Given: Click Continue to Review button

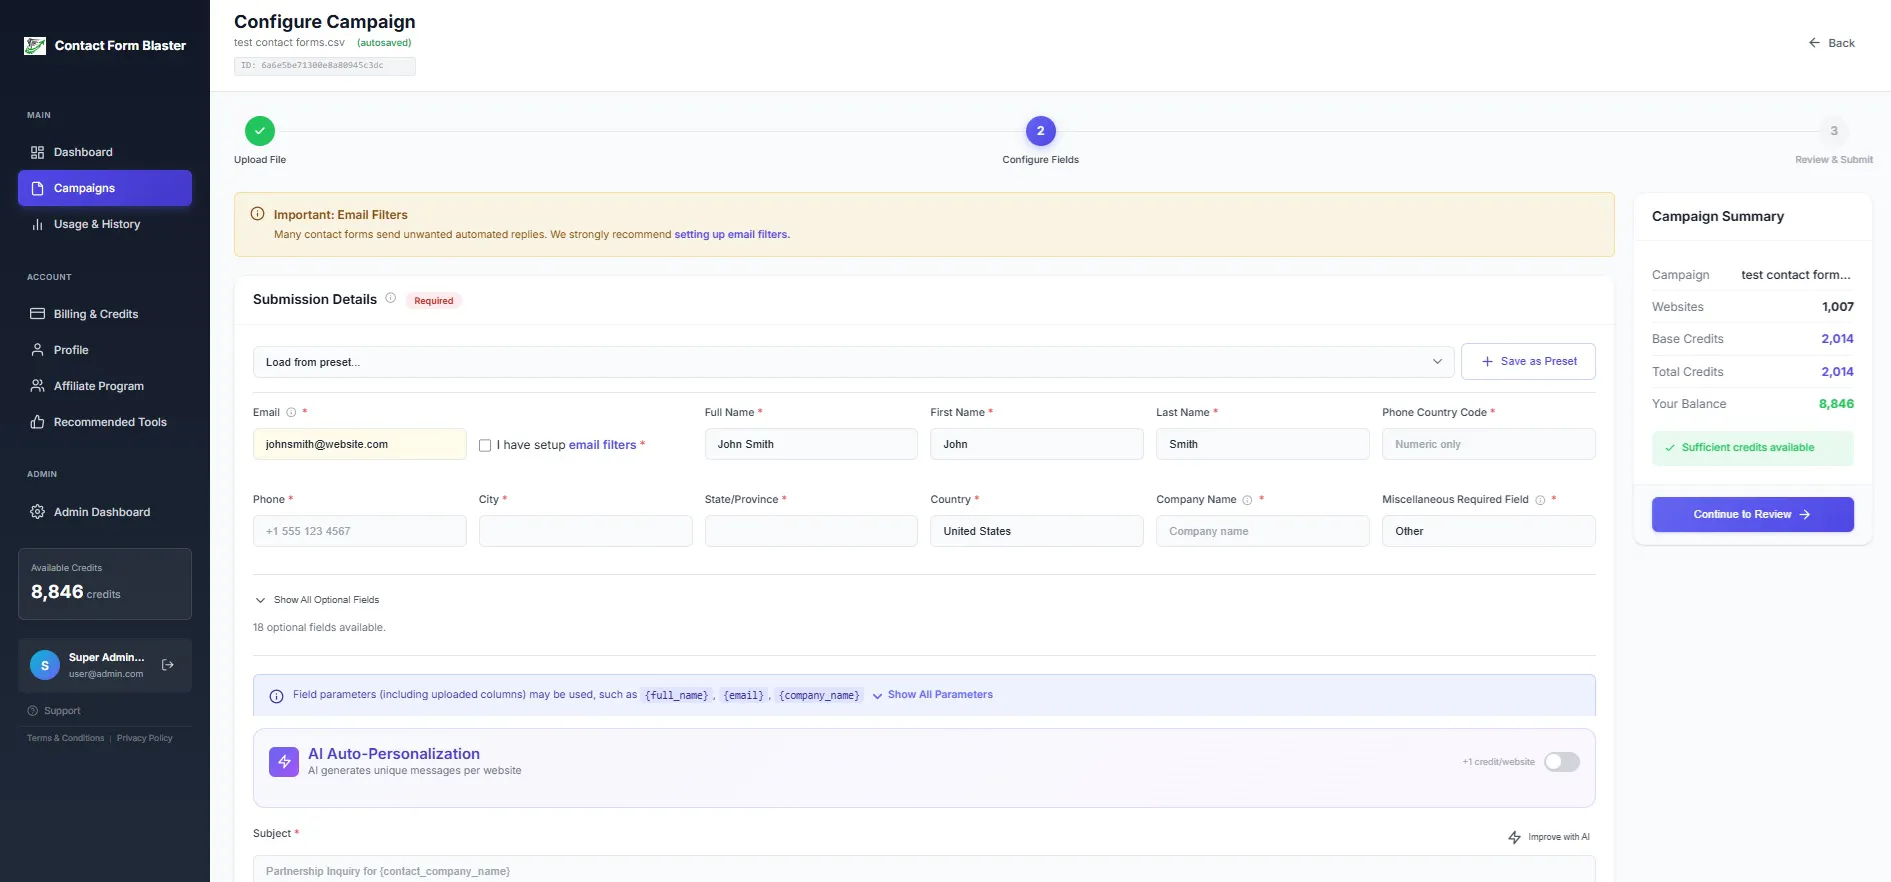Looking at the screenshot, I should pyautogui.click(x=1752, y=514).
